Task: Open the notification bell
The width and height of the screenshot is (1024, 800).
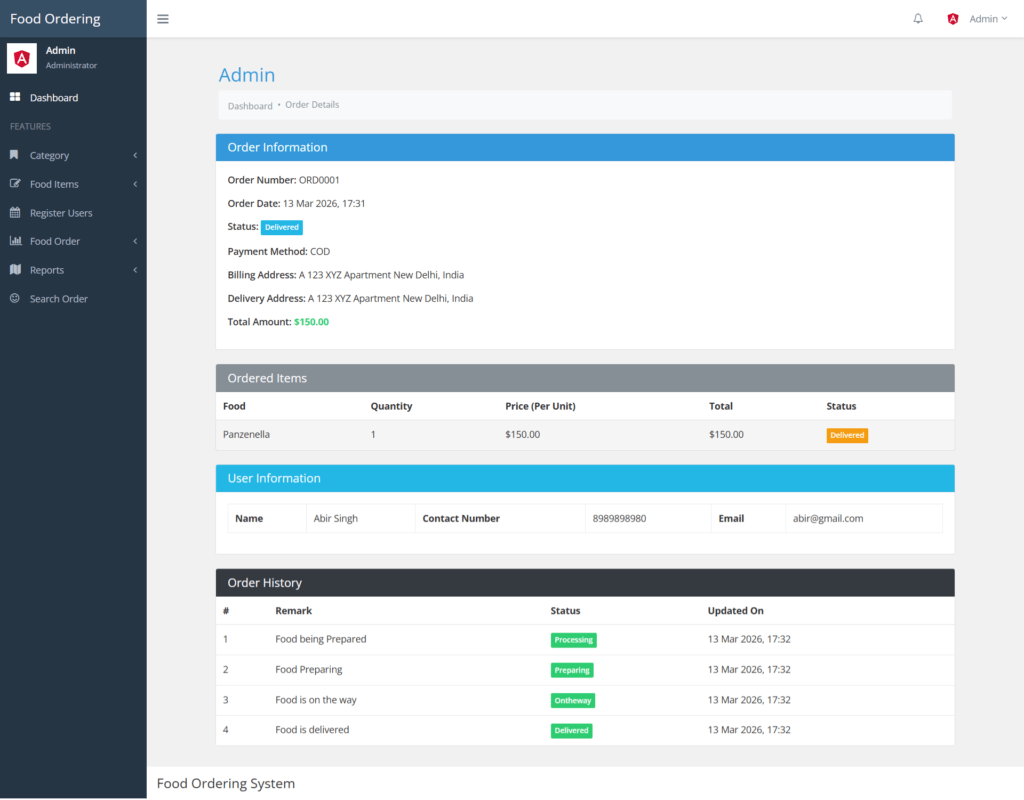Action: coord(917,18)
